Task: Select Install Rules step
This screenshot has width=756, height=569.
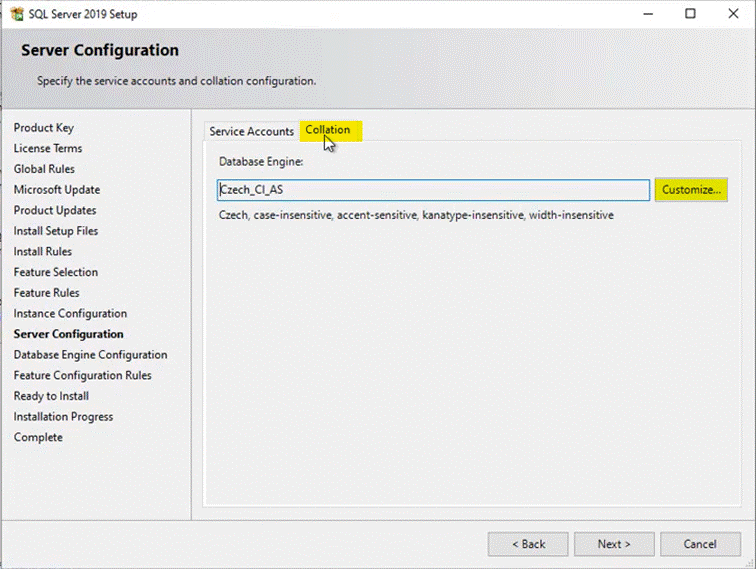Action: 42,252
